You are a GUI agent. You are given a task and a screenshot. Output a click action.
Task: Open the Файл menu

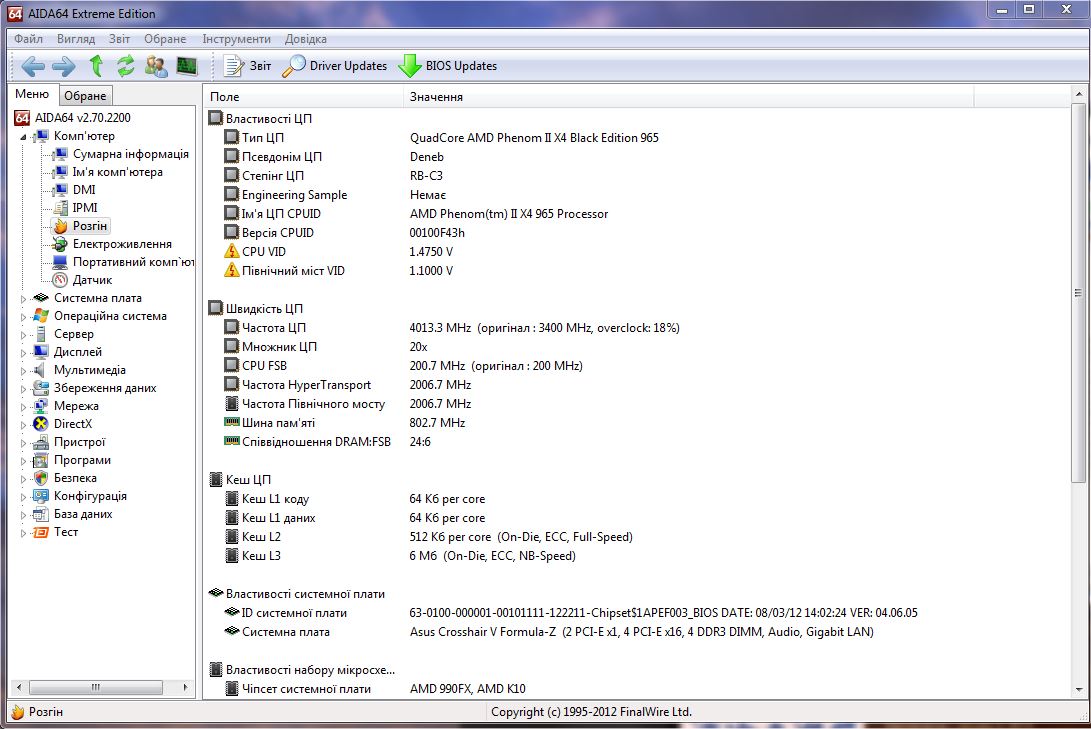pyautogui.click(x=29, y=39)
